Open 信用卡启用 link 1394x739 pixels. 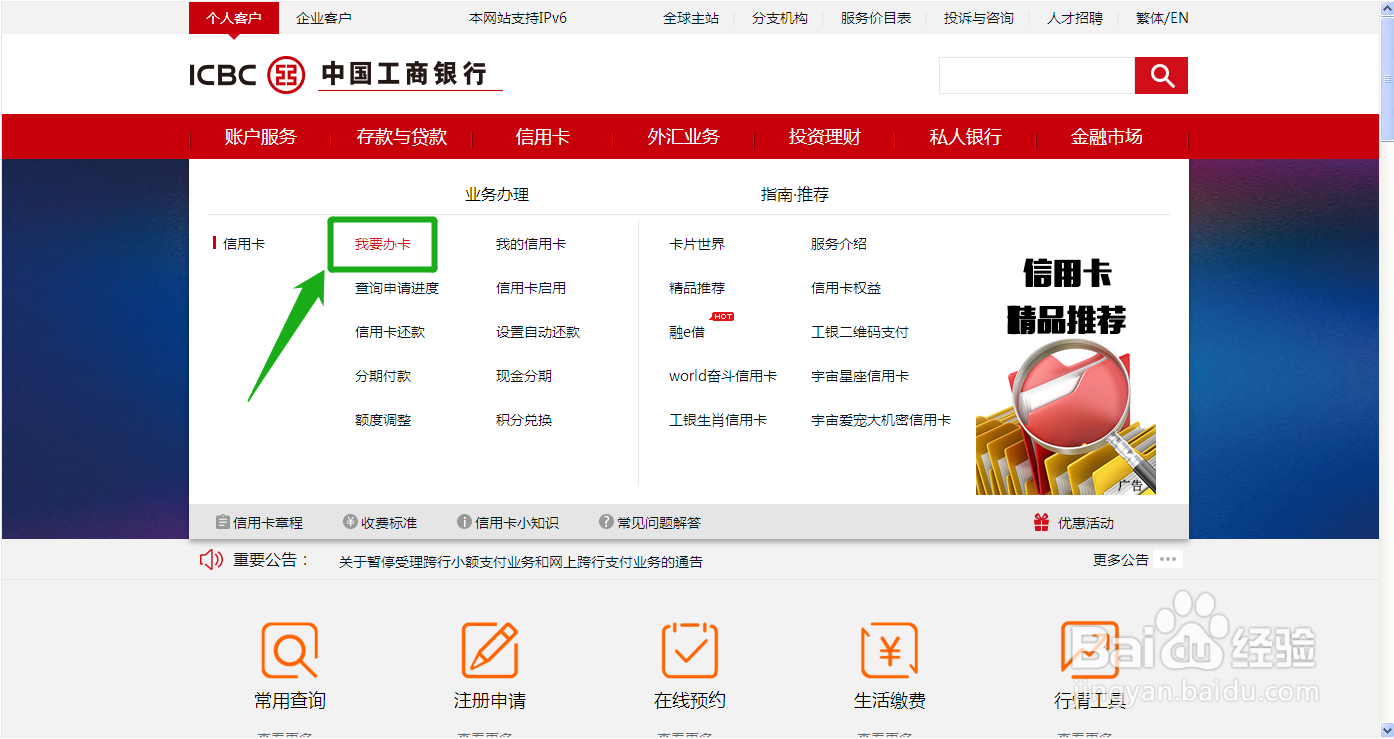(531, 288)
